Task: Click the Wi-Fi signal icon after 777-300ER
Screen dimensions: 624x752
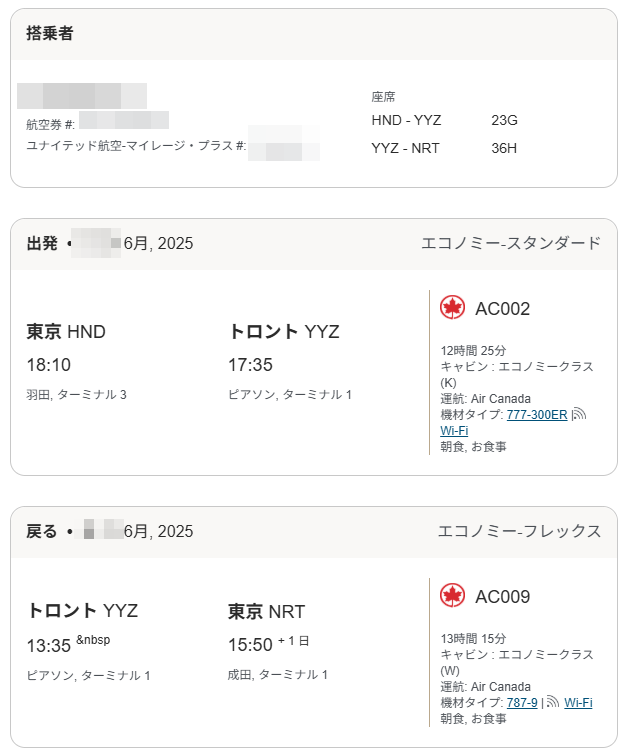Action: [579, 414]
